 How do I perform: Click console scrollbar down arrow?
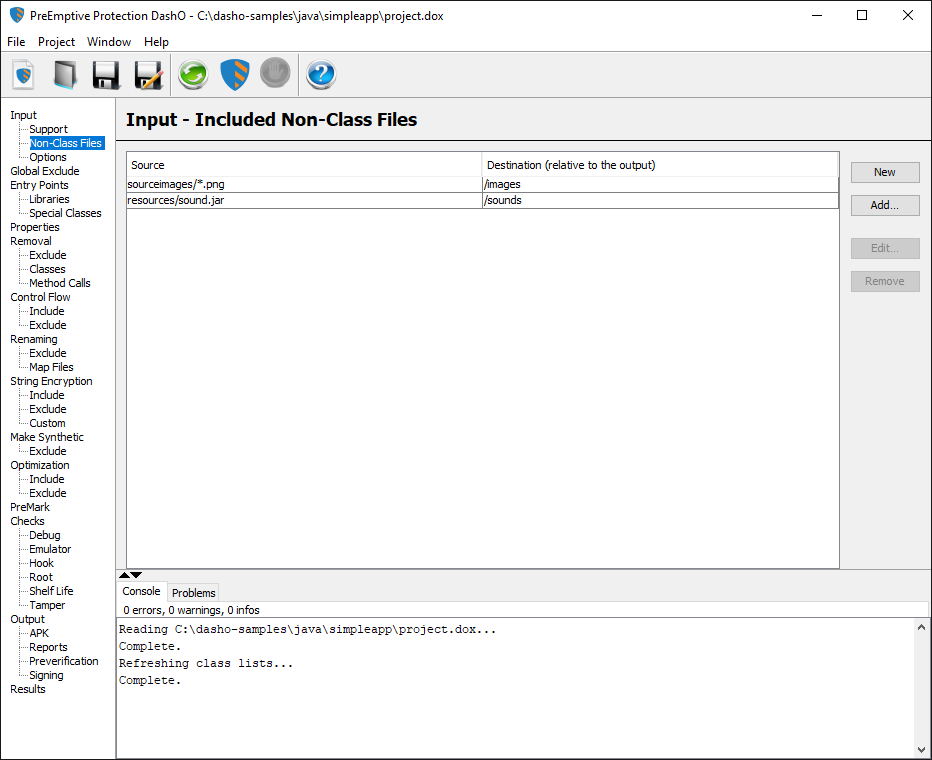click(x=921, y=750)
